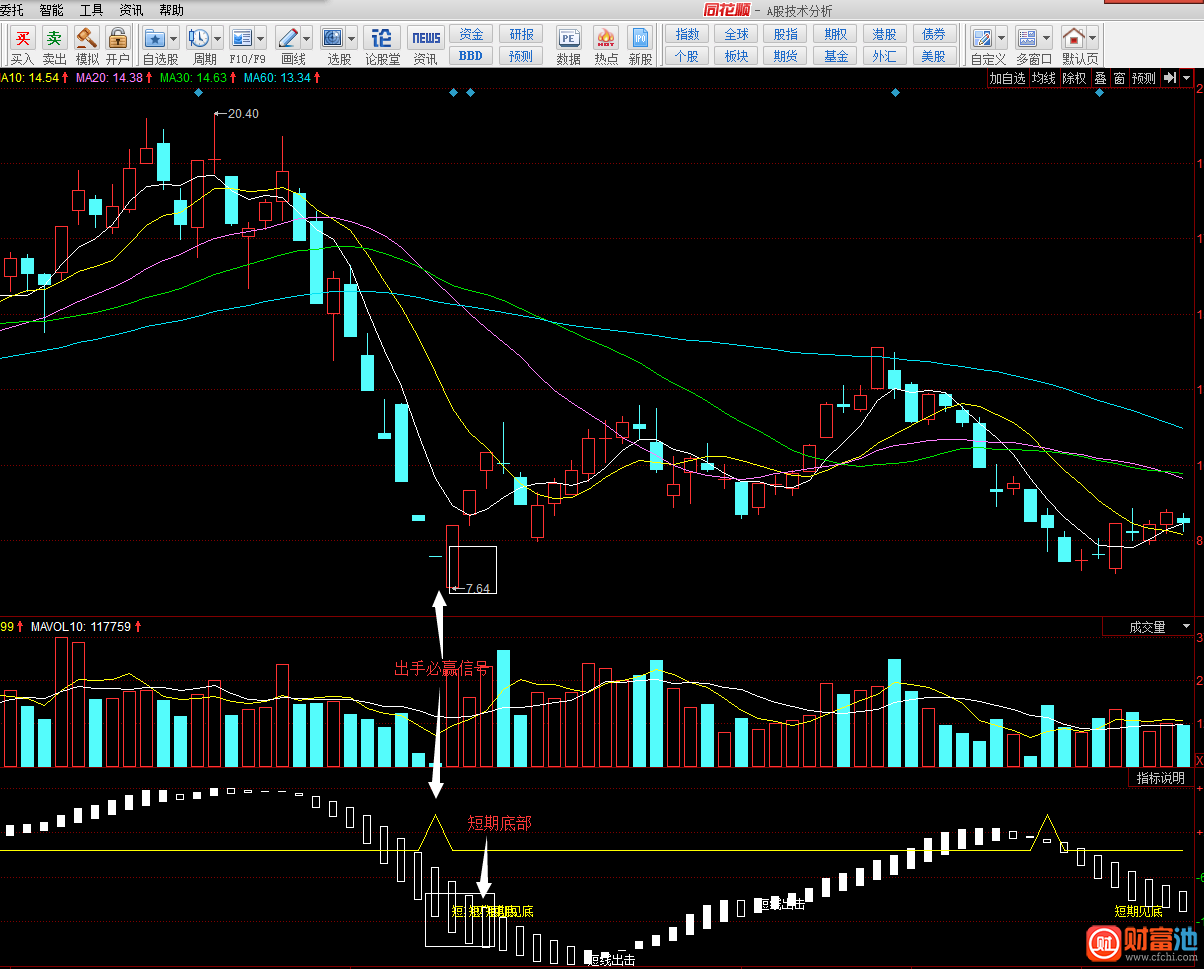
Task: Click the 板块 sector button
Action: click(x=736, y=56)
